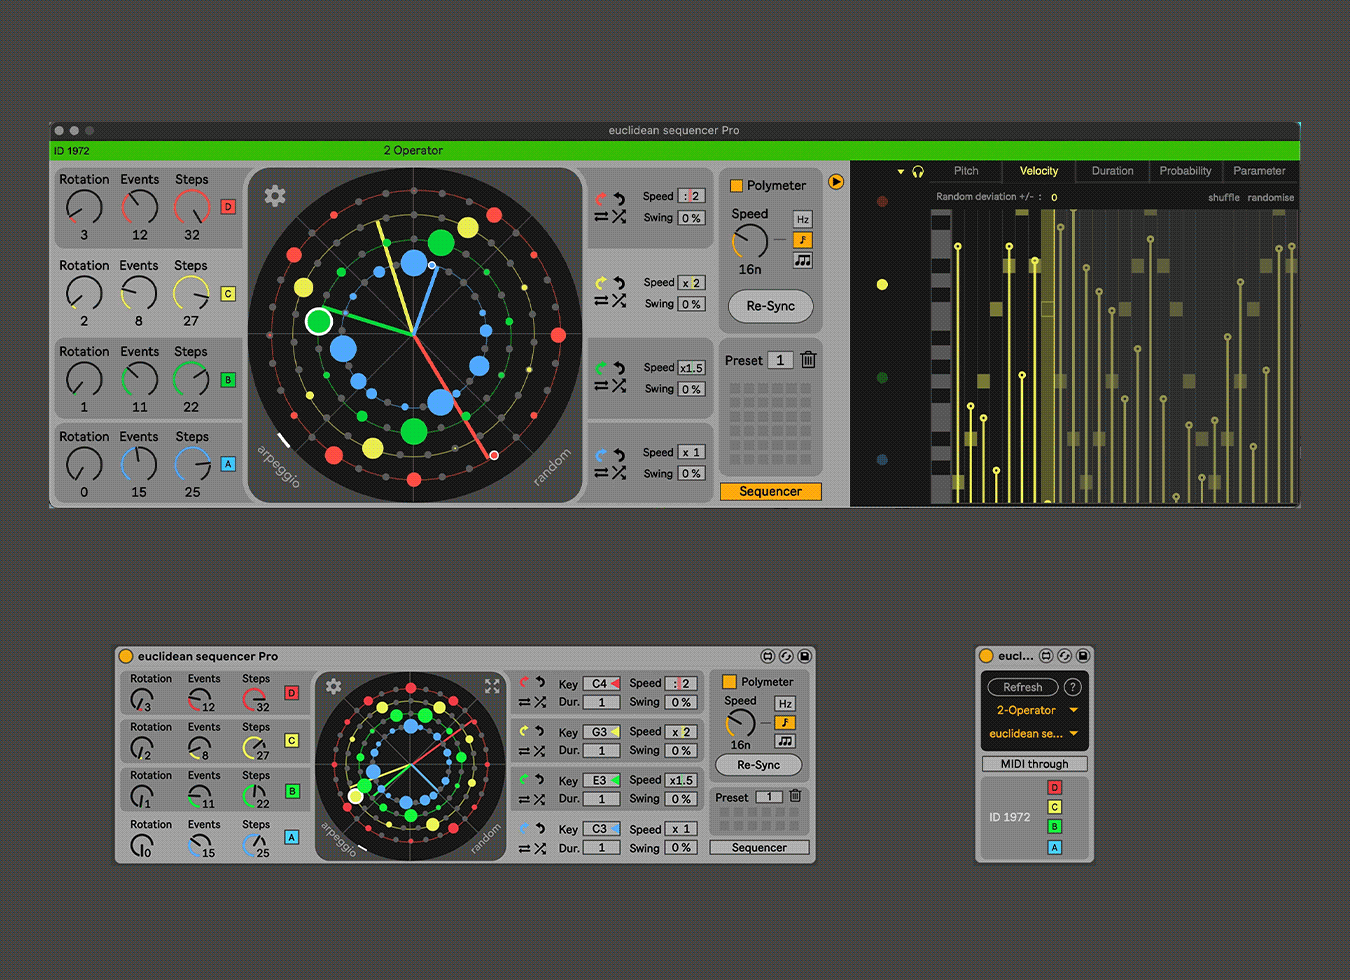Switch to the Probability tab
The width and height of the screenshot is (1350, 980).
click(x=1185, y=171)
